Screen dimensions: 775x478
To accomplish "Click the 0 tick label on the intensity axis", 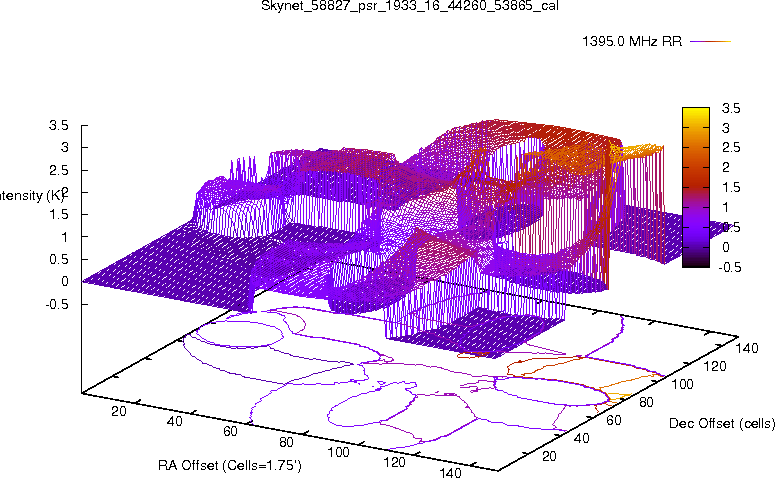I will (65, 281).
